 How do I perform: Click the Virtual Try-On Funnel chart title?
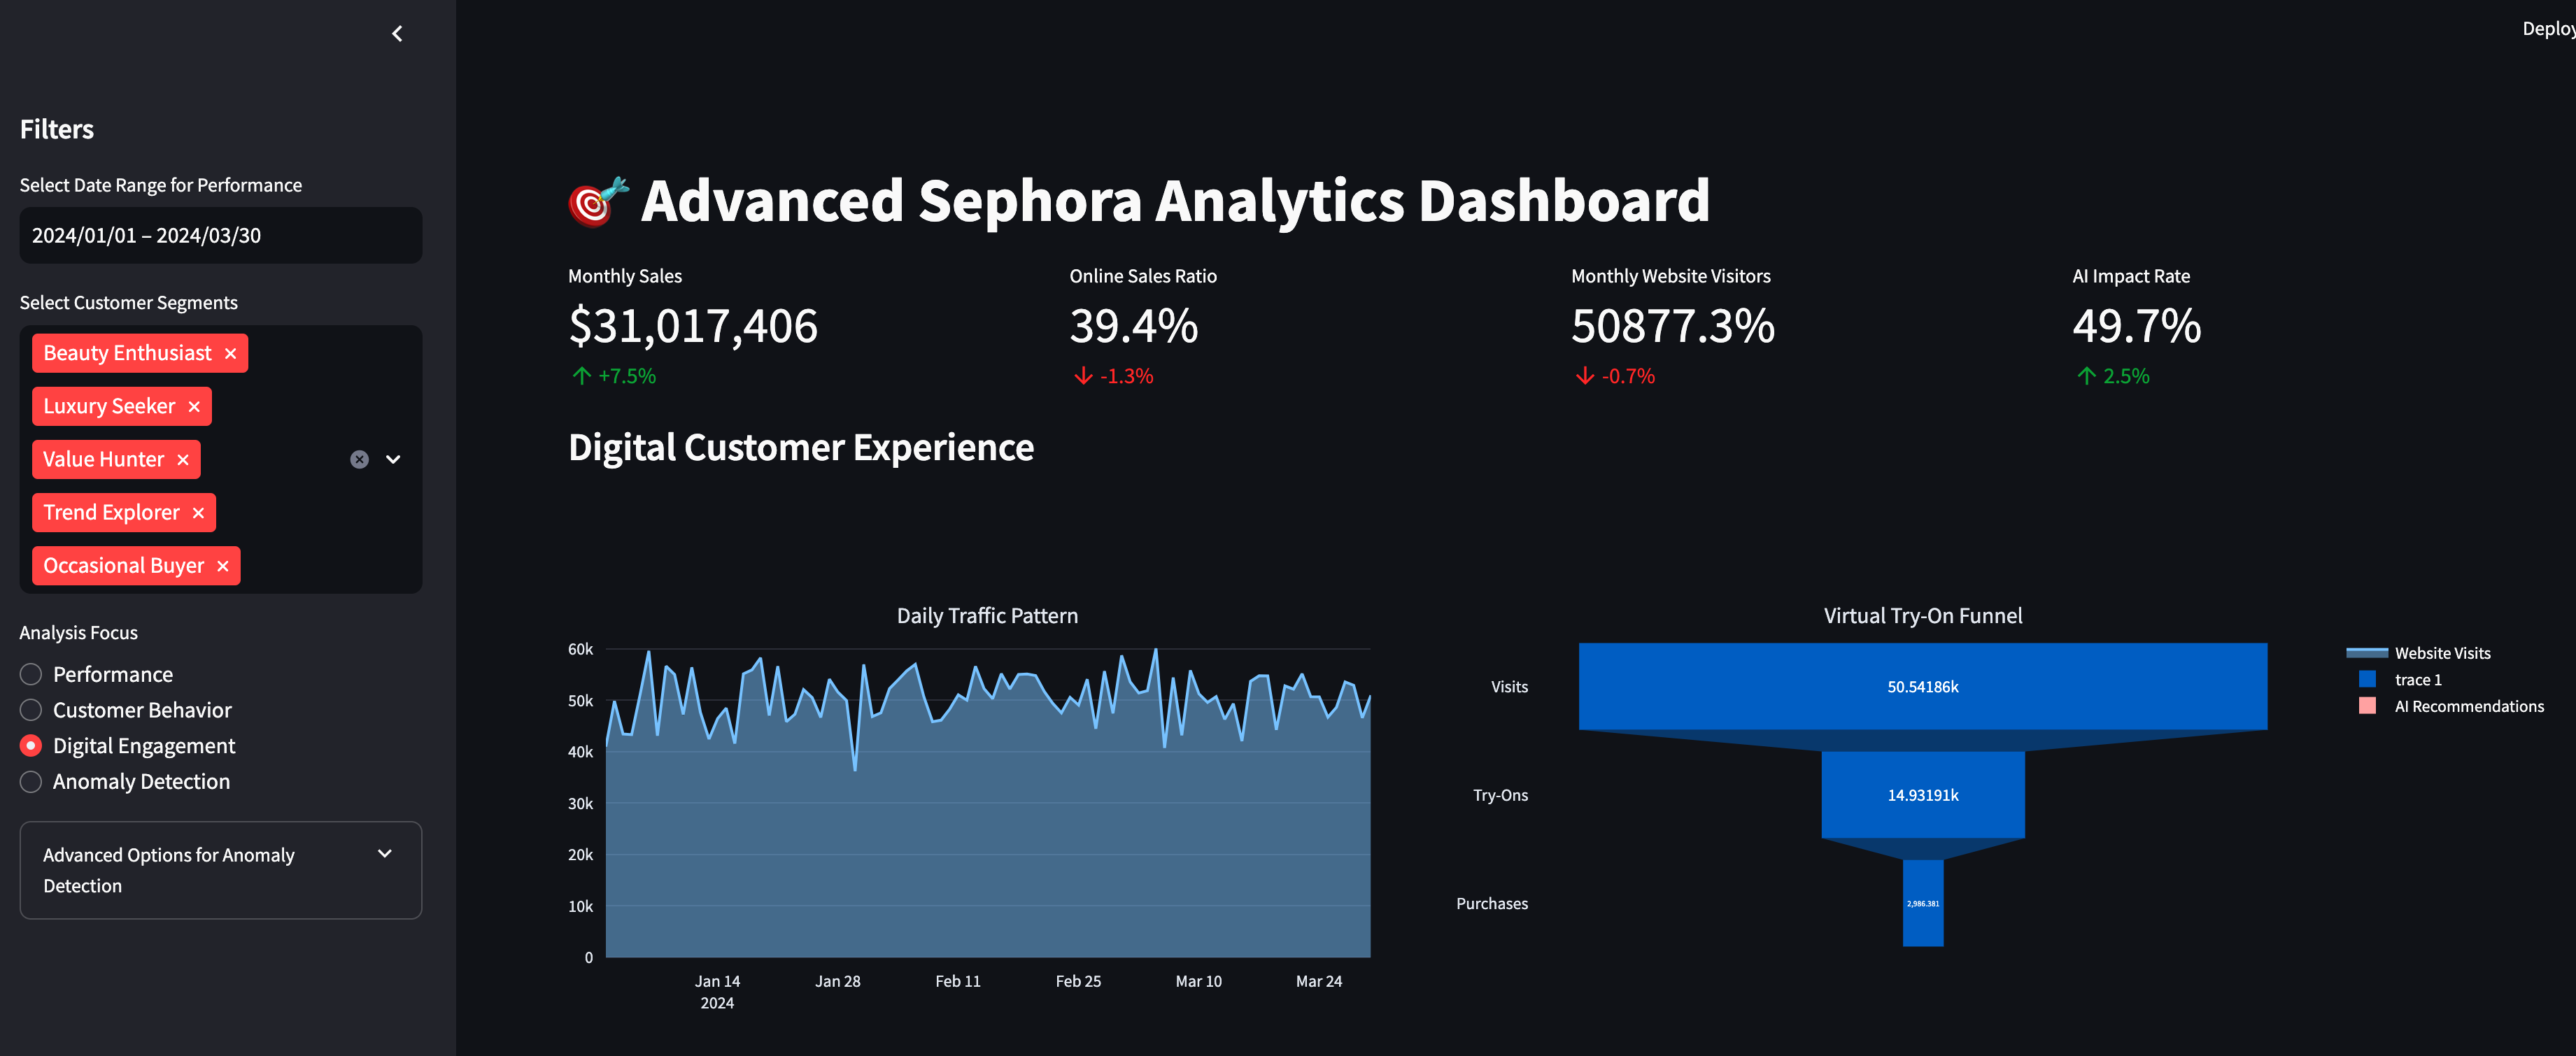point(1922,616)
